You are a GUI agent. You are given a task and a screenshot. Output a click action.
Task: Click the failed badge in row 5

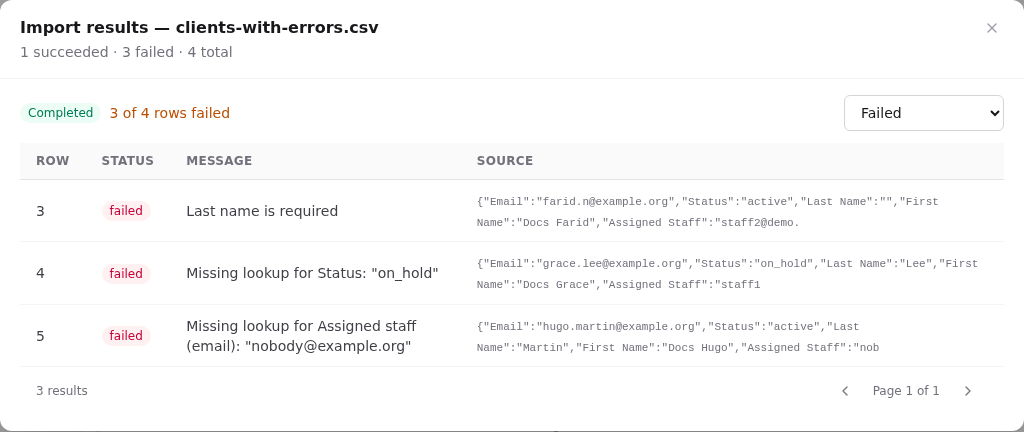(x=126, y=335)
